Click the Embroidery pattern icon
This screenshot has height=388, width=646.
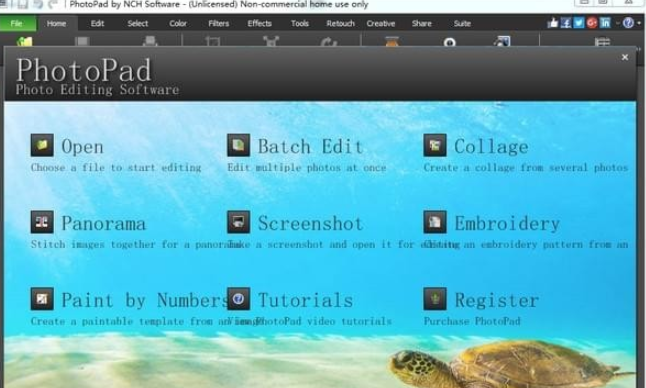click(435, 222)
